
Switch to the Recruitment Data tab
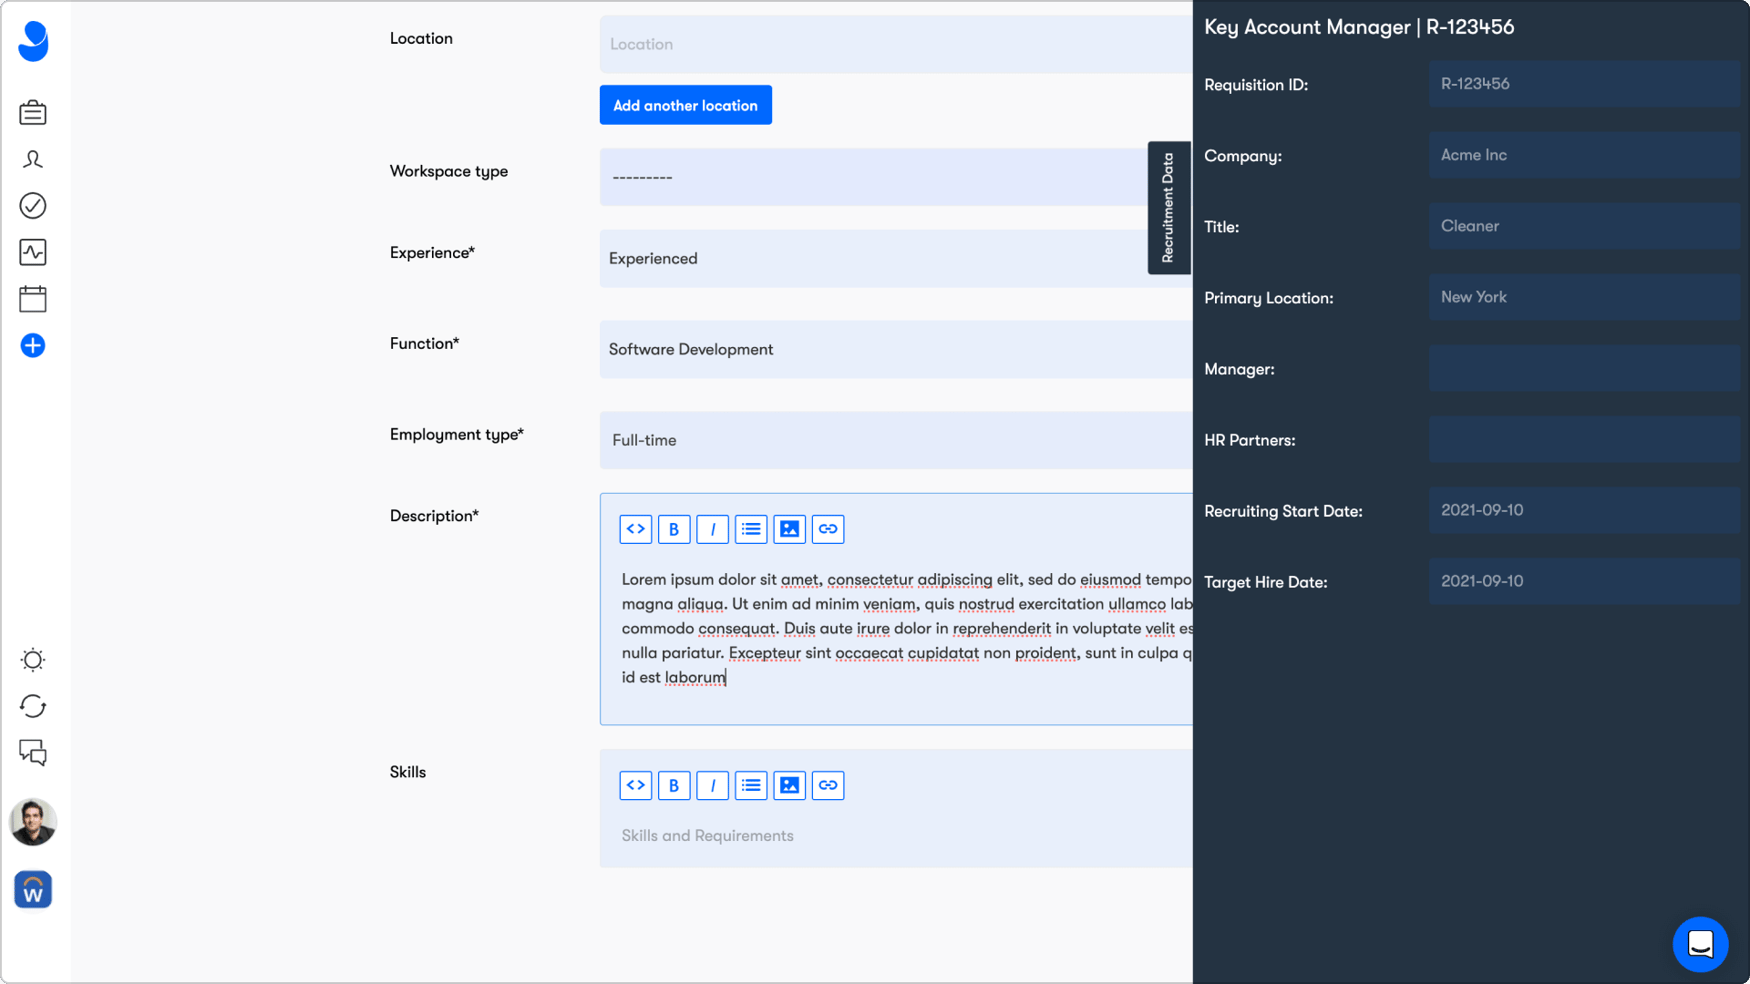point(1169,207)
